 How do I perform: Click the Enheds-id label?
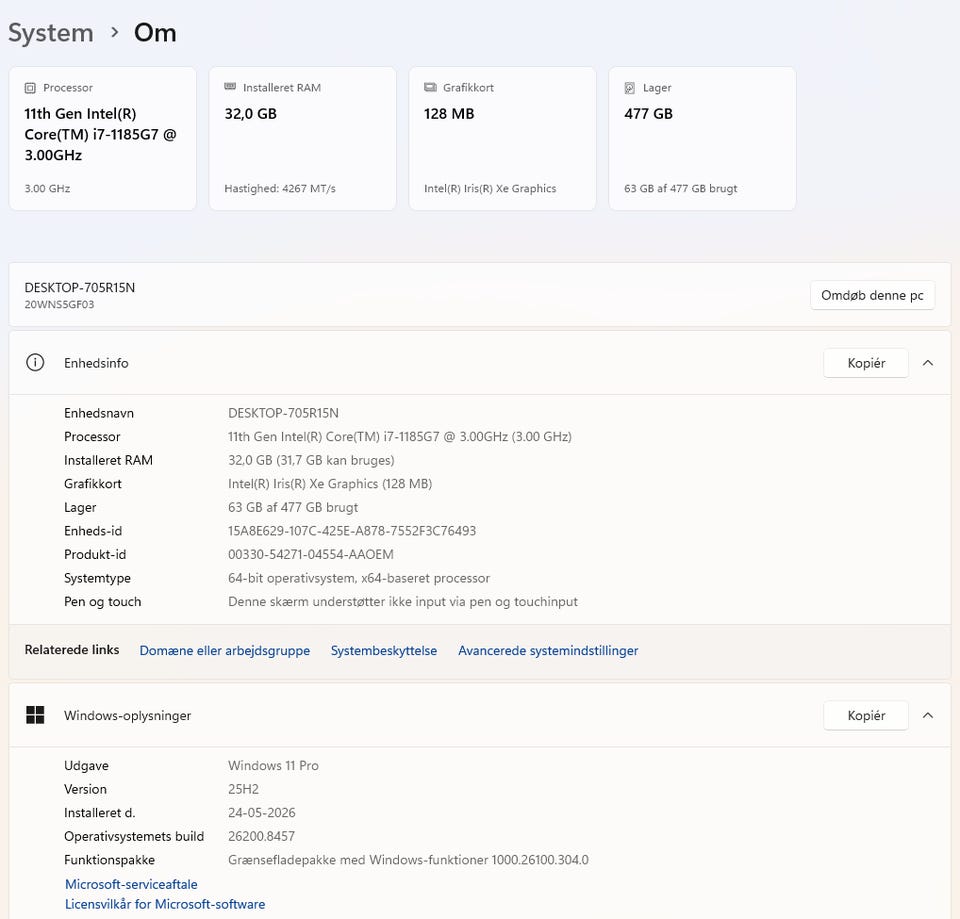(93, 531)
